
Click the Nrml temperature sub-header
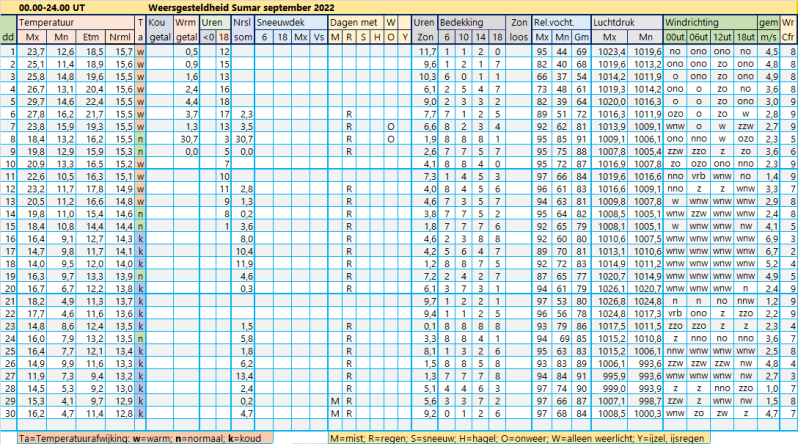tap(121, 35)
